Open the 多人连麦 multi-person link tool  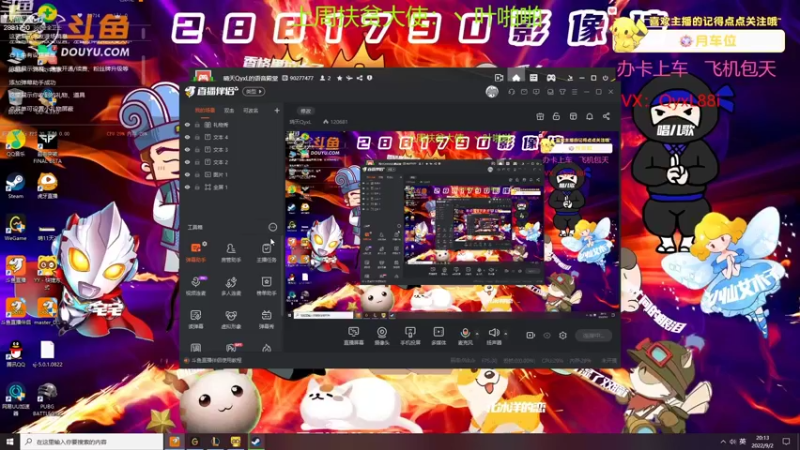coord(231,286)
